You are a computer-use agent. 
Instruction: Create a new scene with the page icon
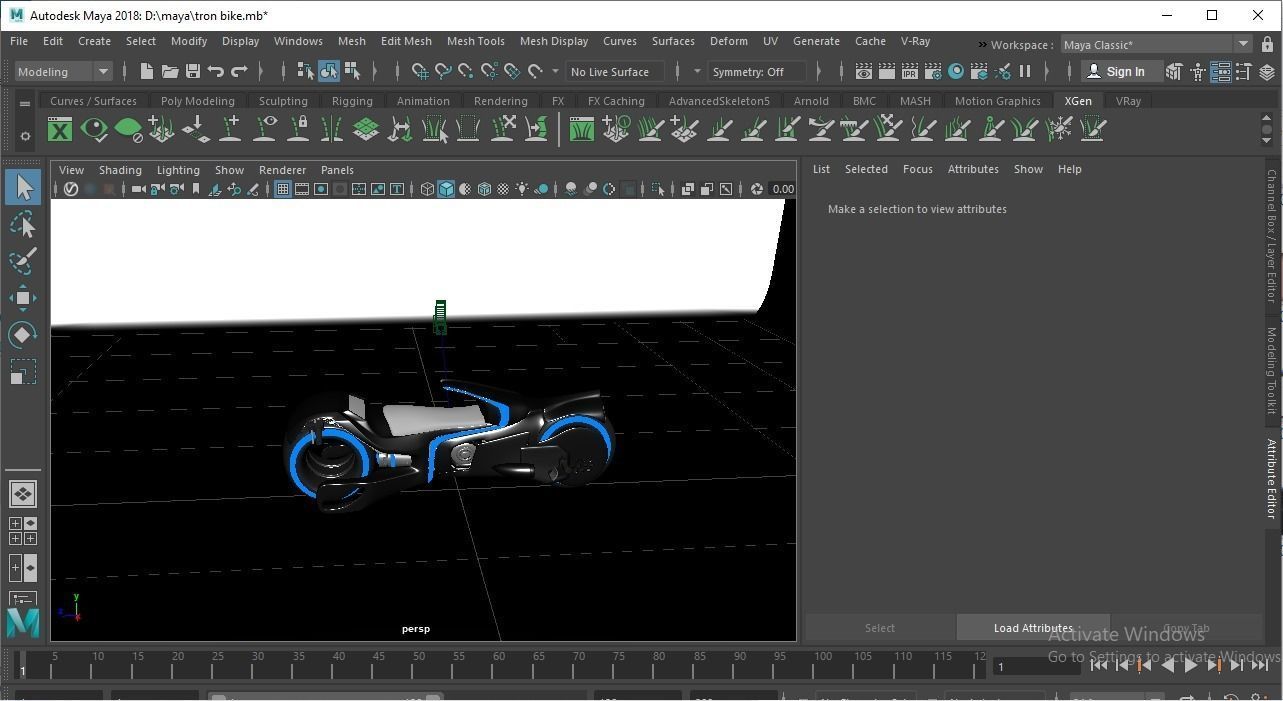[146, 71]
